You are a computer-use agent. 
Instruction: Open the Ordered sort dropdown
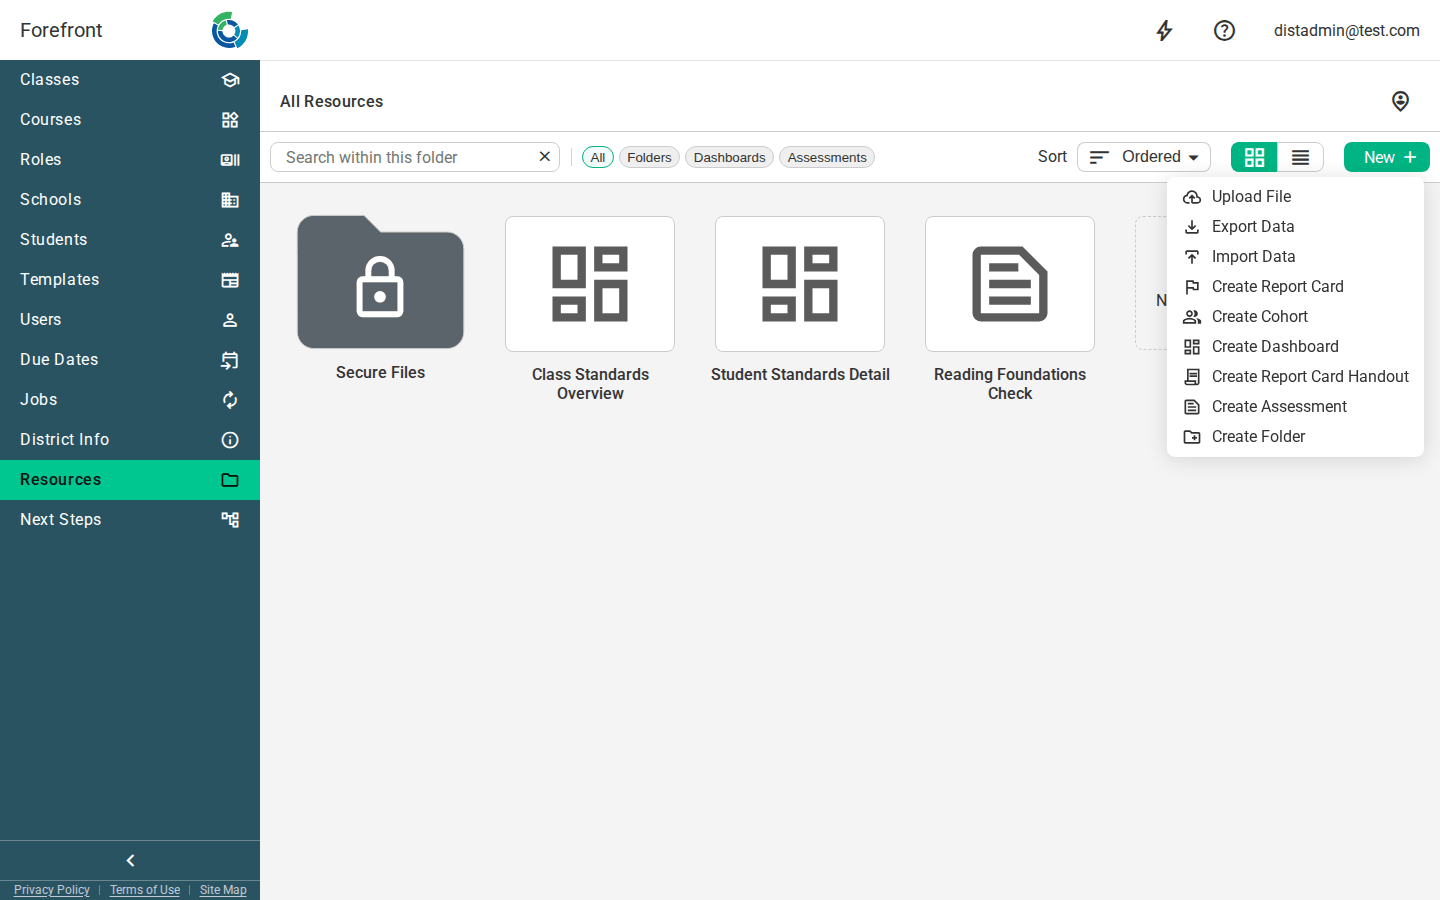pyautogui.click(x=1144, y=157)
